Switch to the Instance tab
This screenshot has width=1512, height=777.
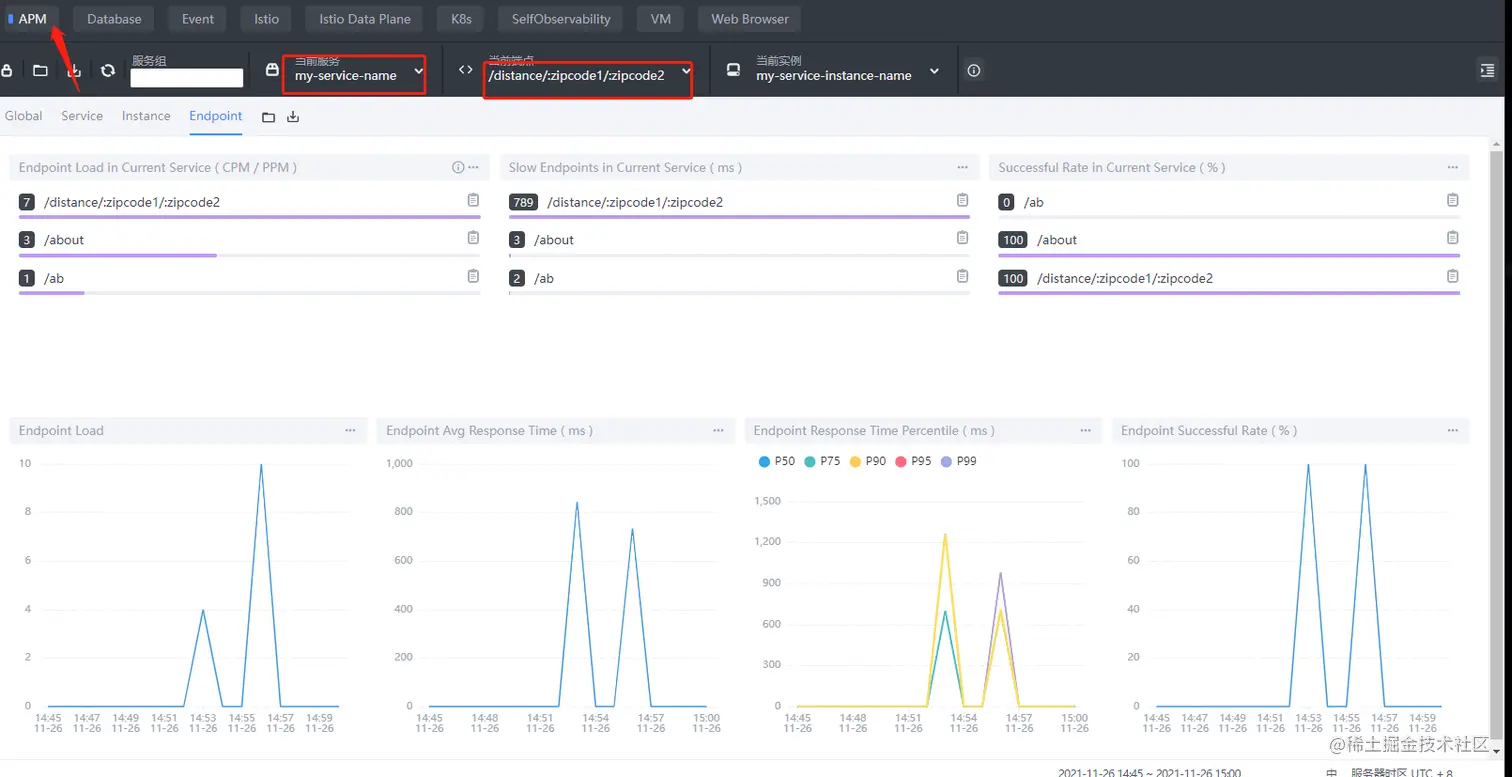click(x=146, y=116)
